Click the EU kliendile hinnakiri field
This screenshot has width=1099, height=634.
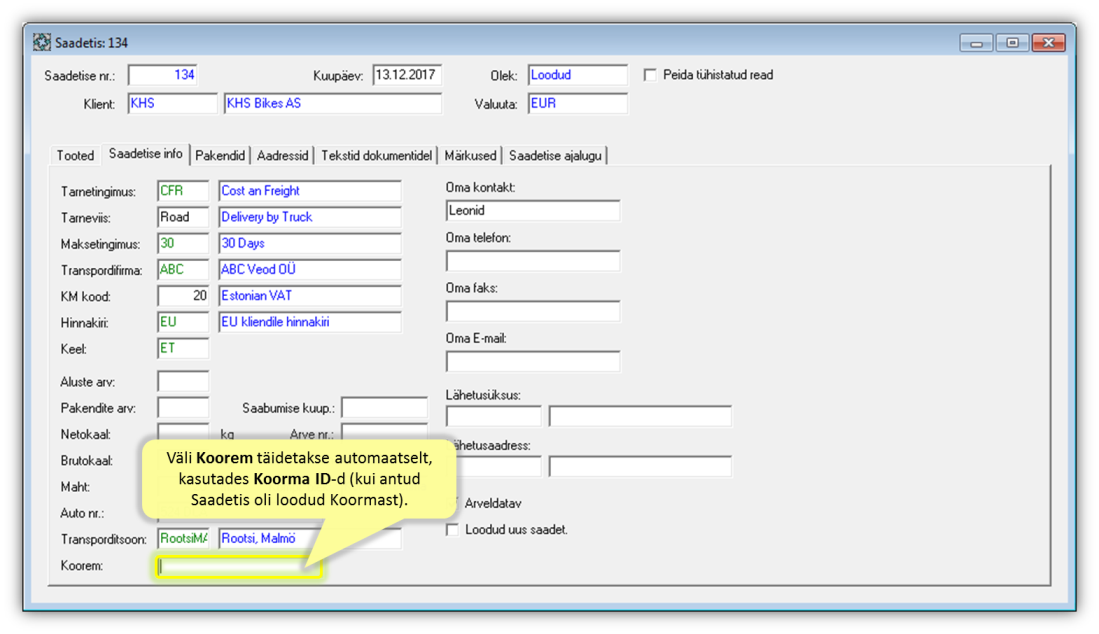tap(310, 322)
